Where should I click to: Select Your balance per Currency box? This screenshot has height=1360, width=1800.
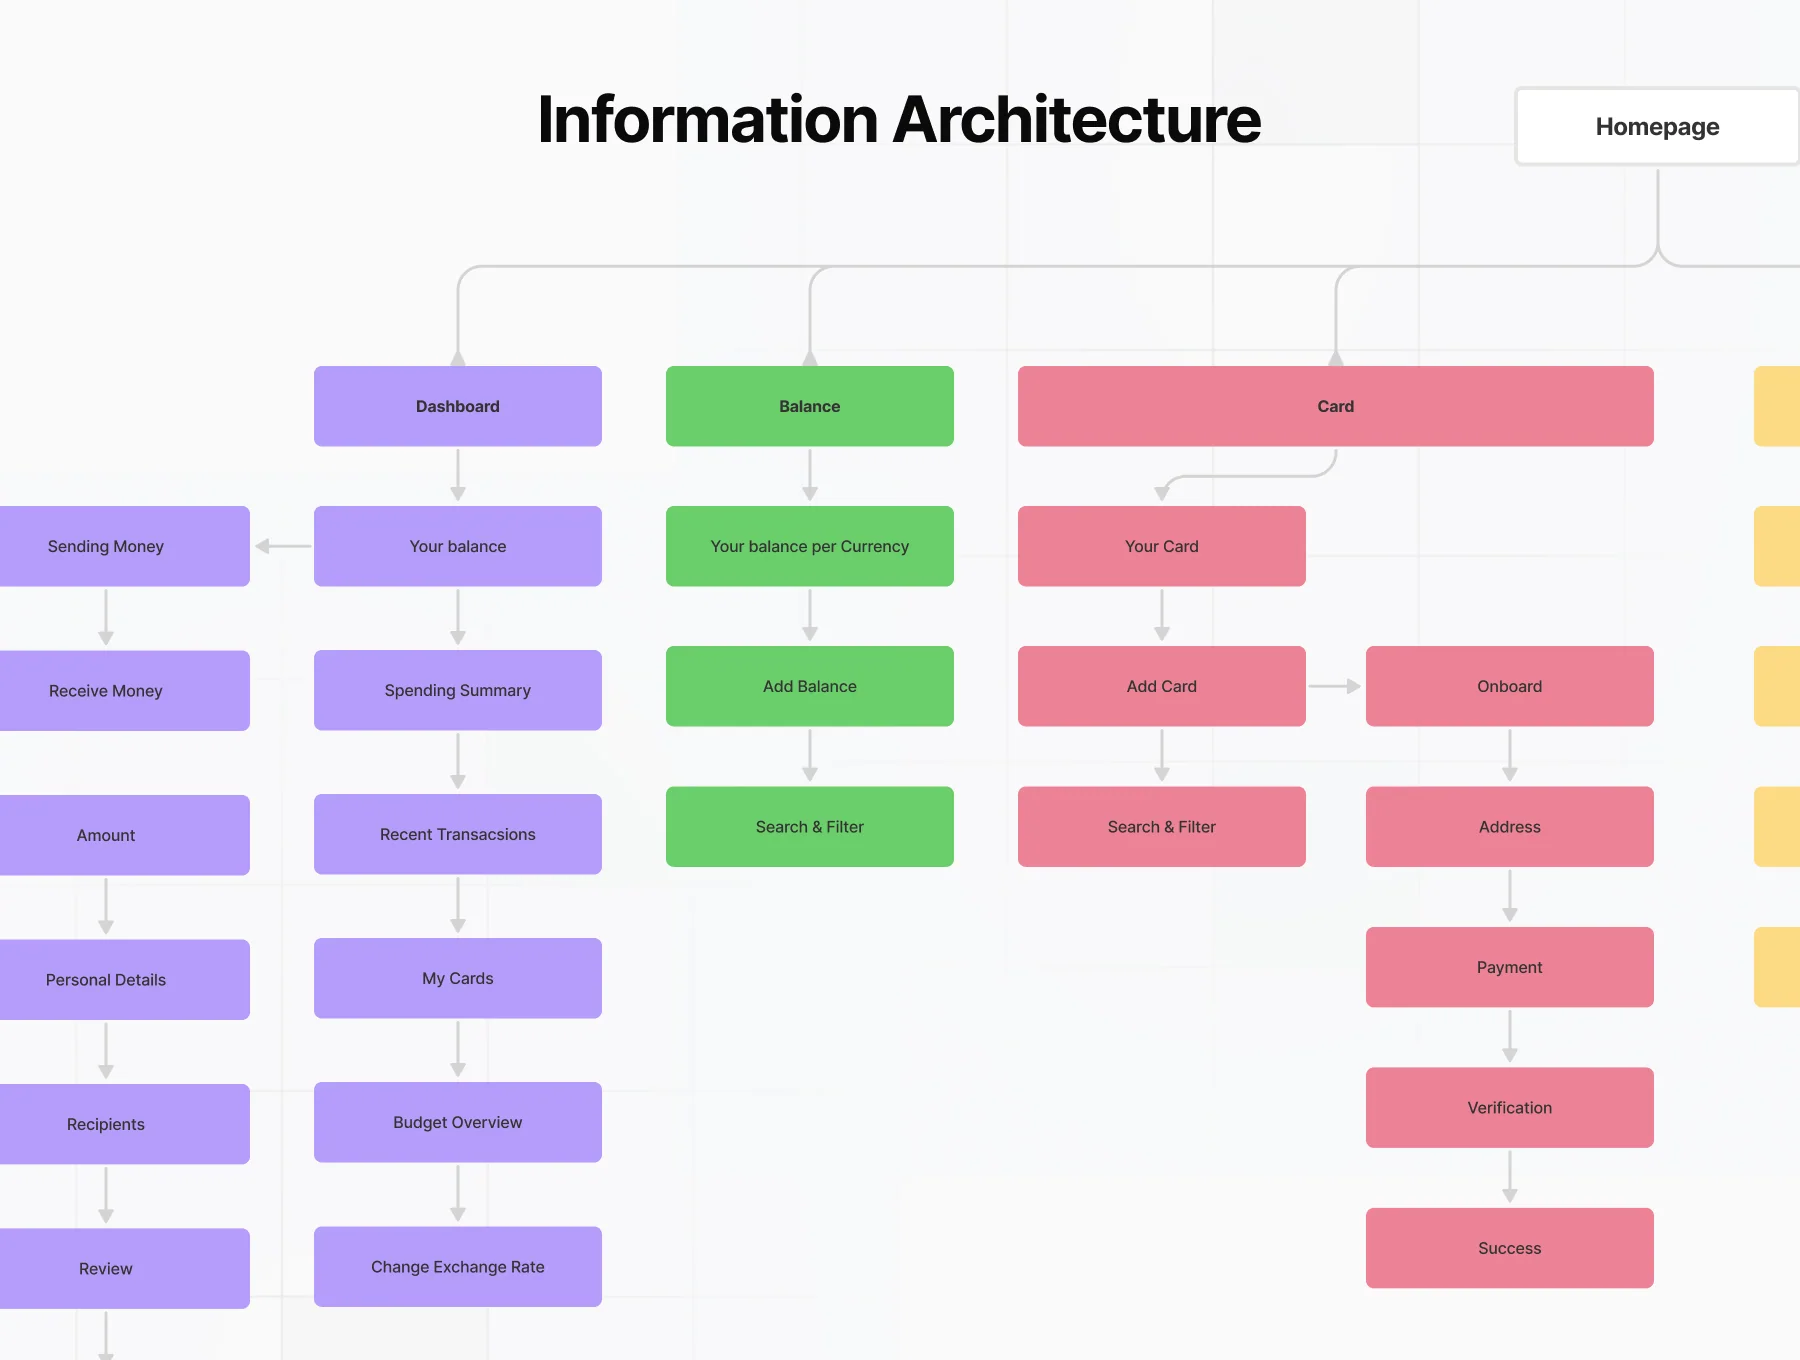[810, 546]
